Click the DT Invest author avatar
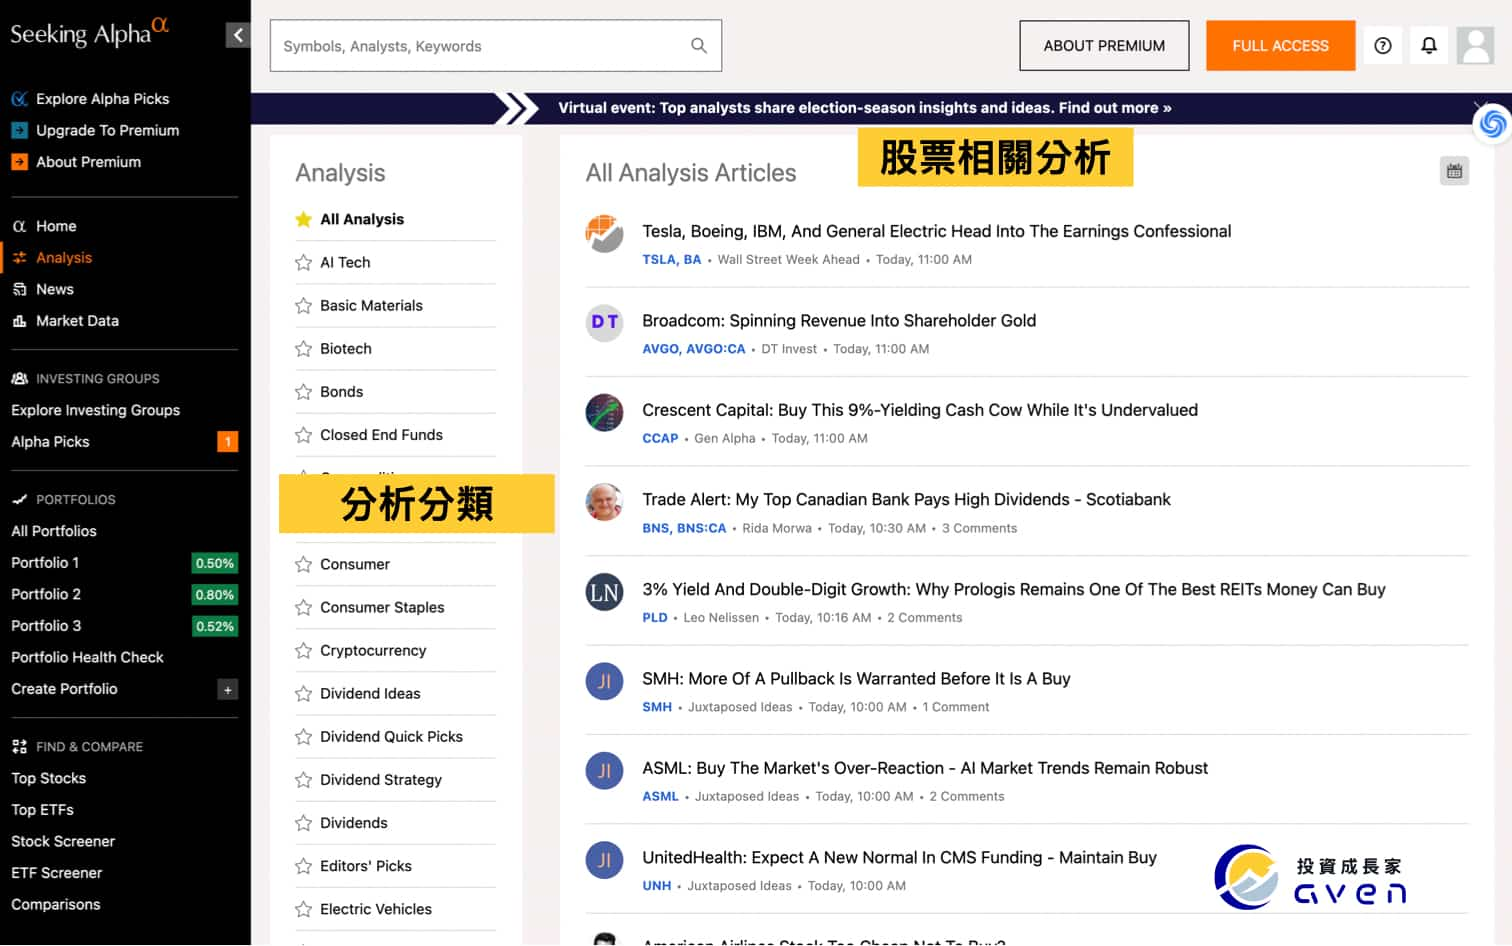The width and height of the screenshot is (1512, 946). pos(604,322)
